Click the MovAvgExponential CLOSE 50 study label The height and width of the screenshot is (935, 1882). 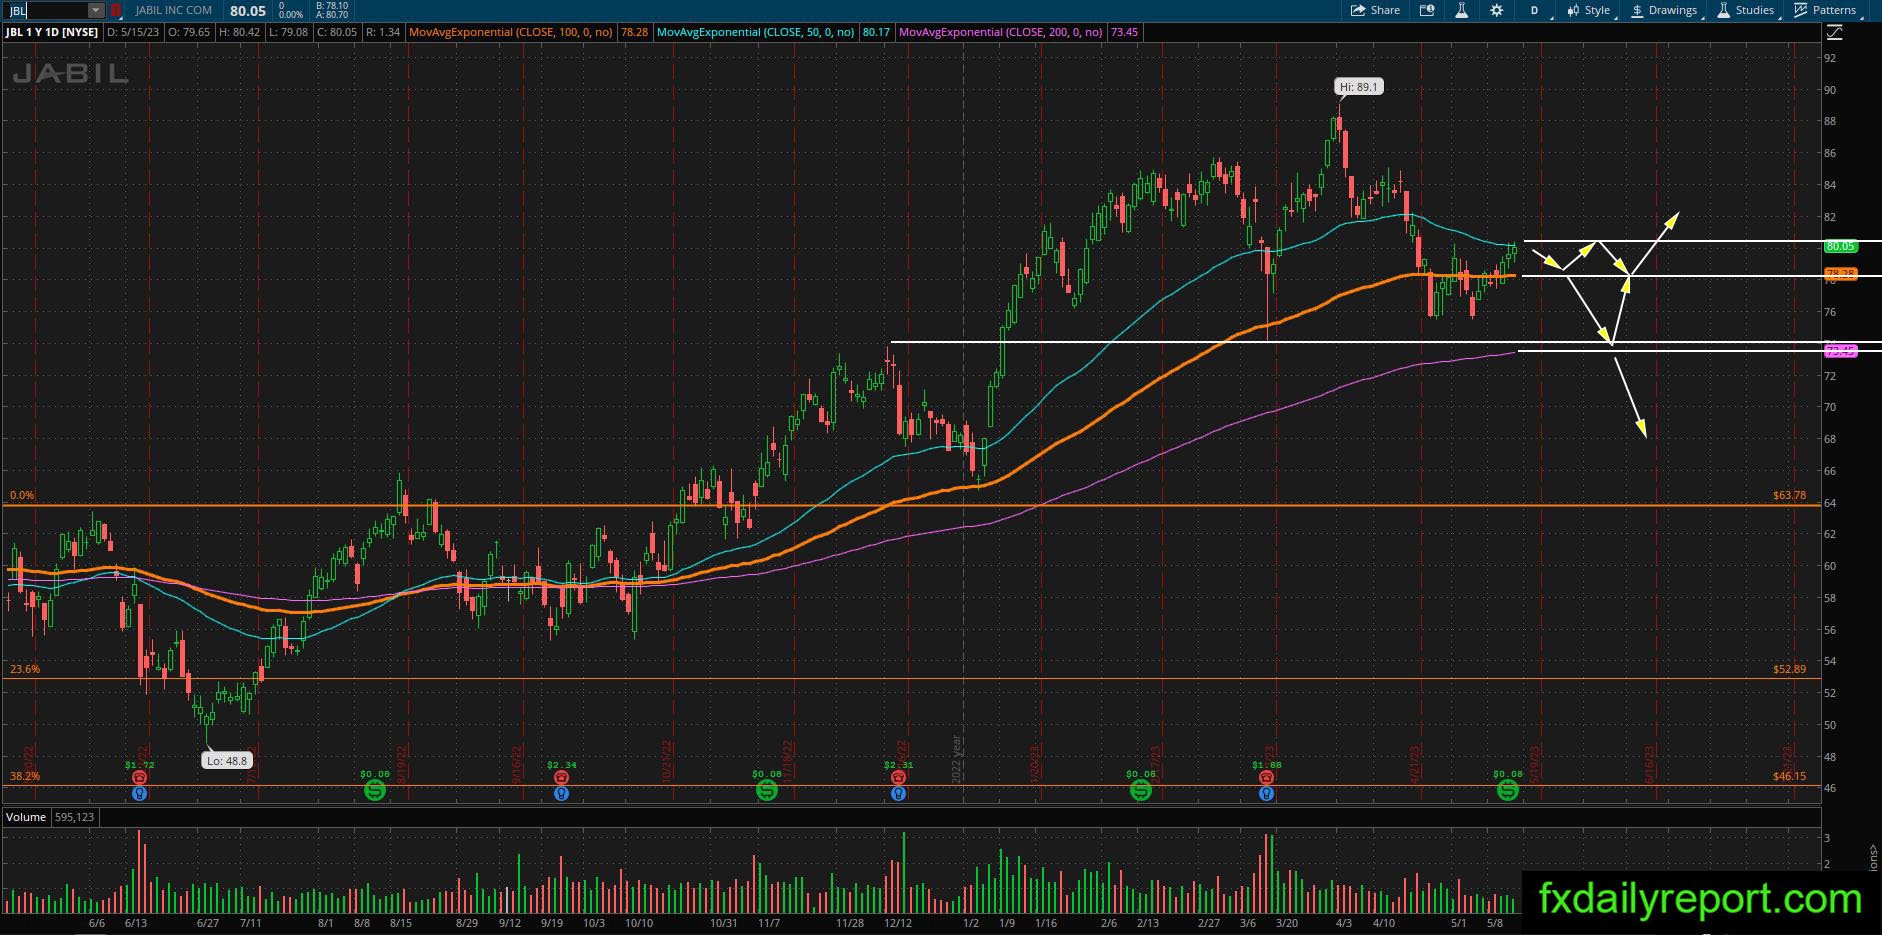[755, 32]
